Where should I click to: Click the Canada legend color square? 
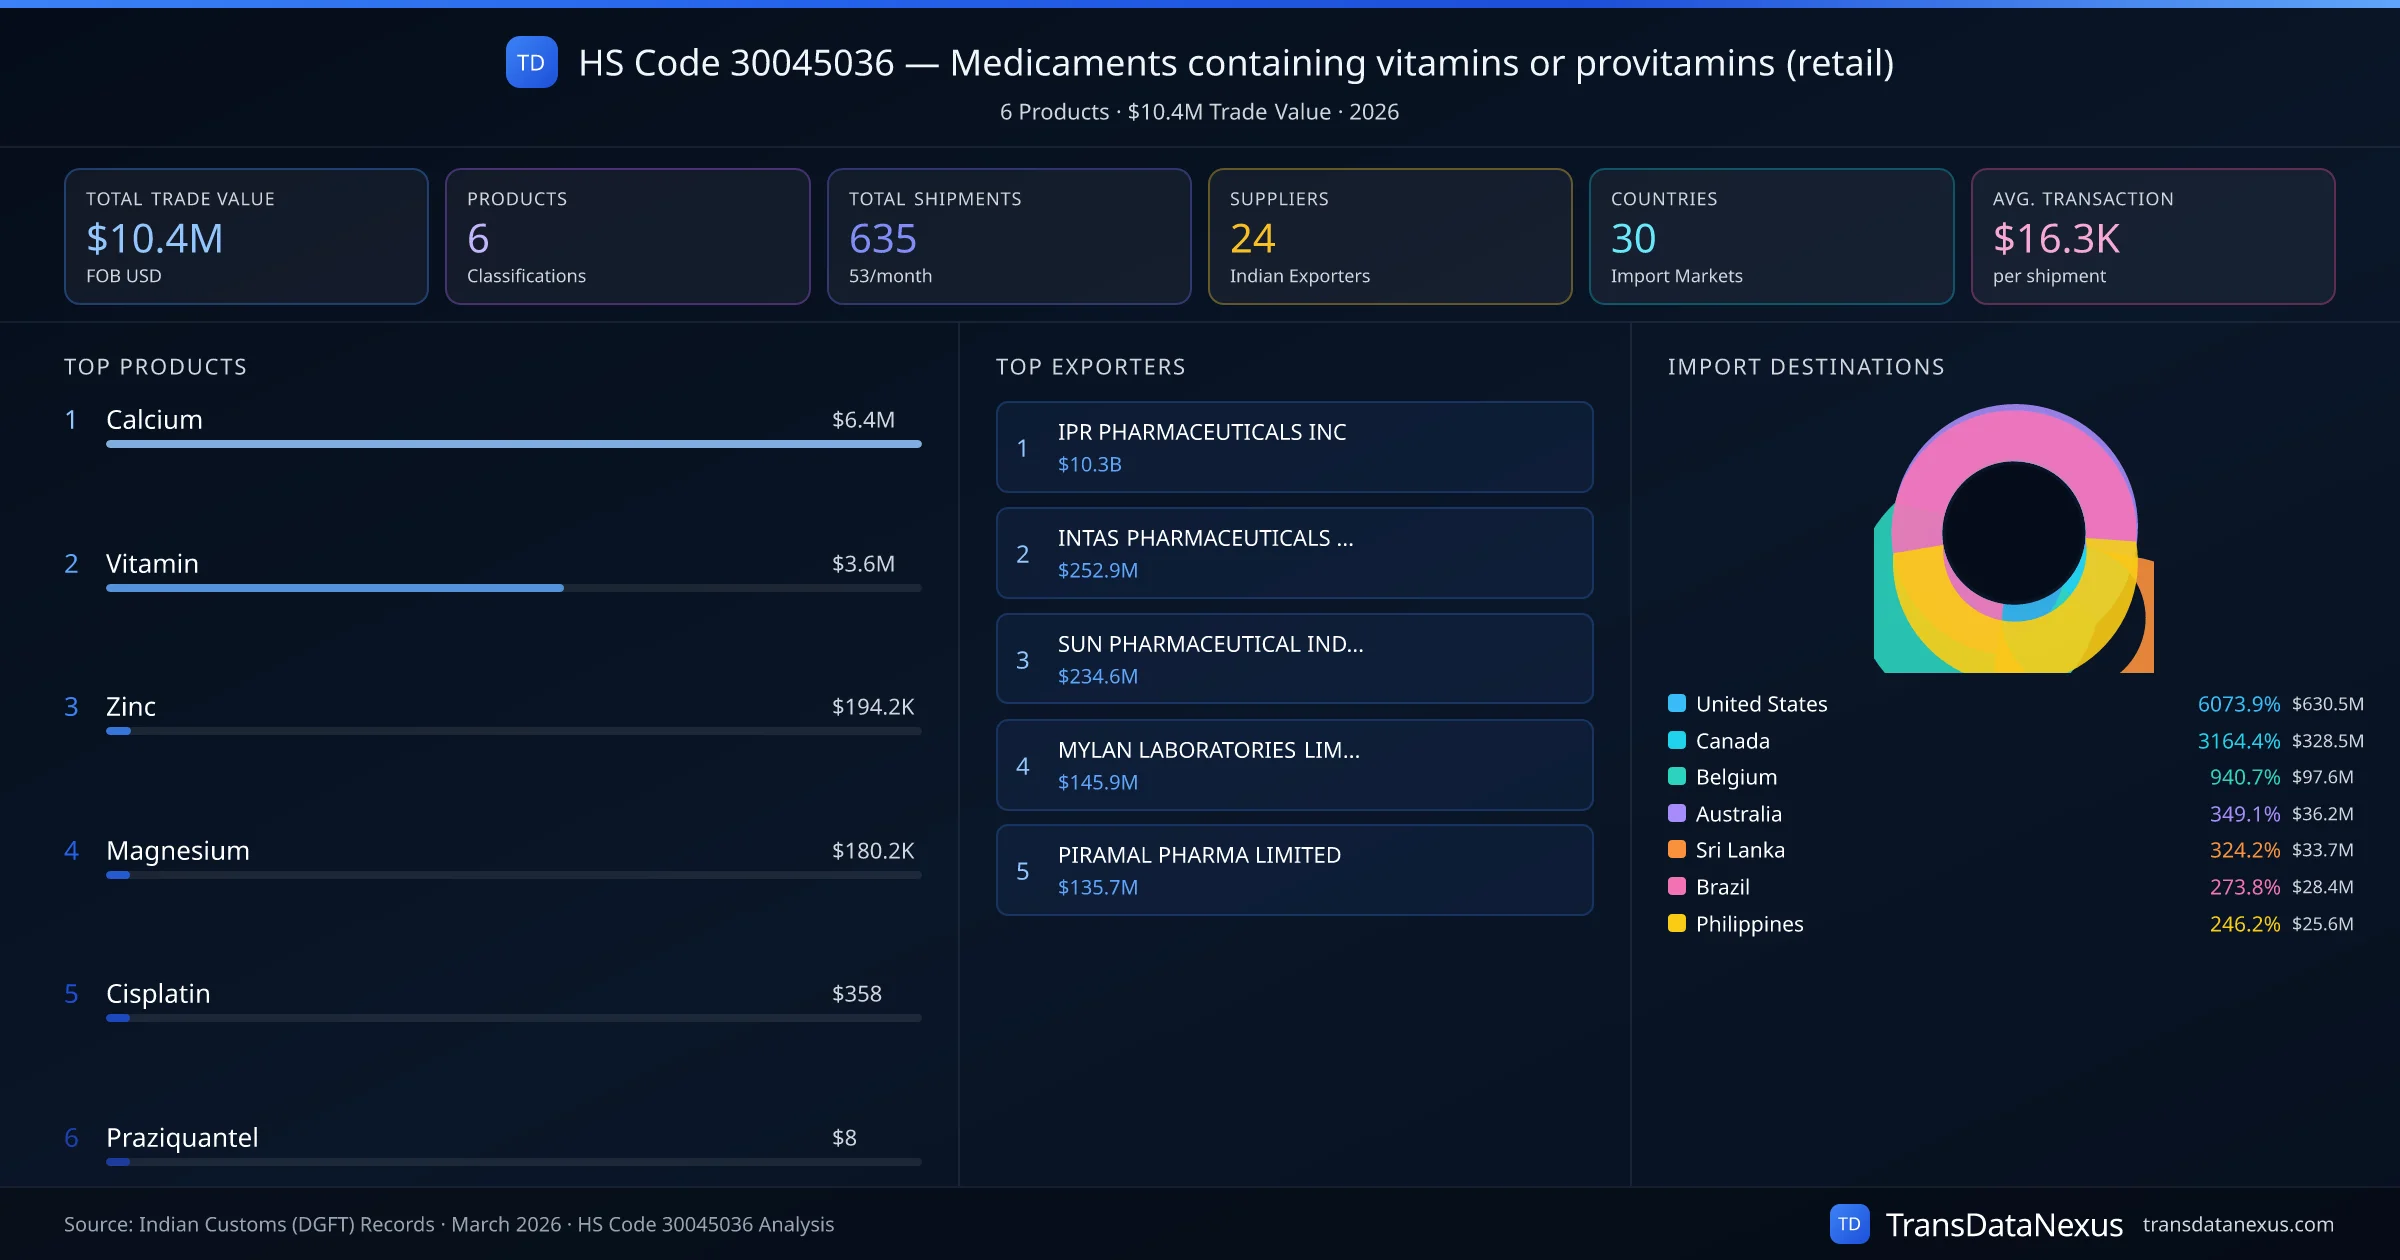pos(1677,740)
